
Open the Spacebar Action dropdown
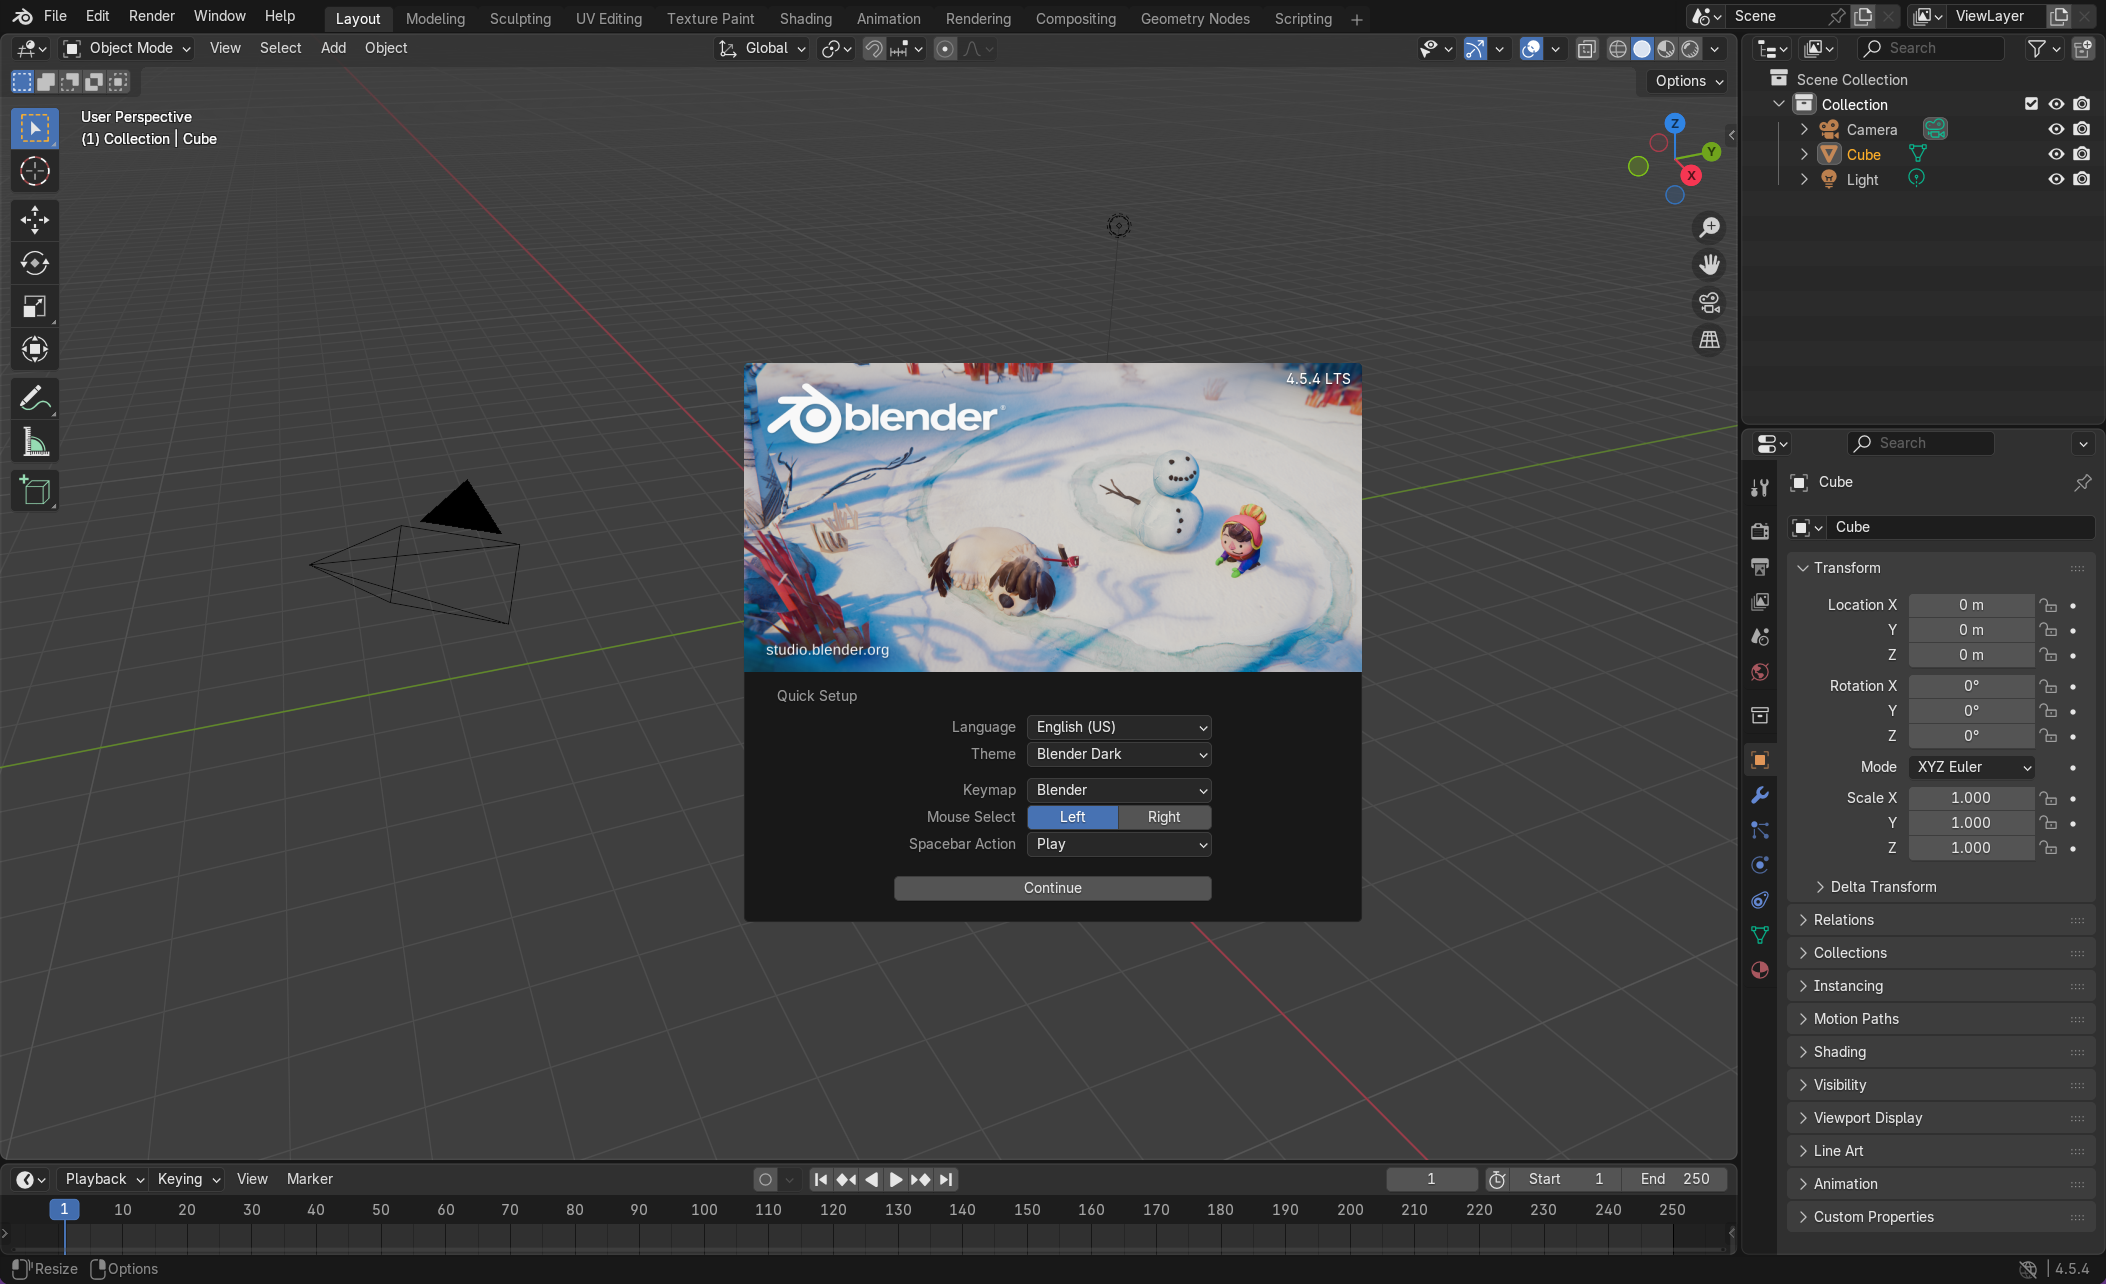(1119, 844)
